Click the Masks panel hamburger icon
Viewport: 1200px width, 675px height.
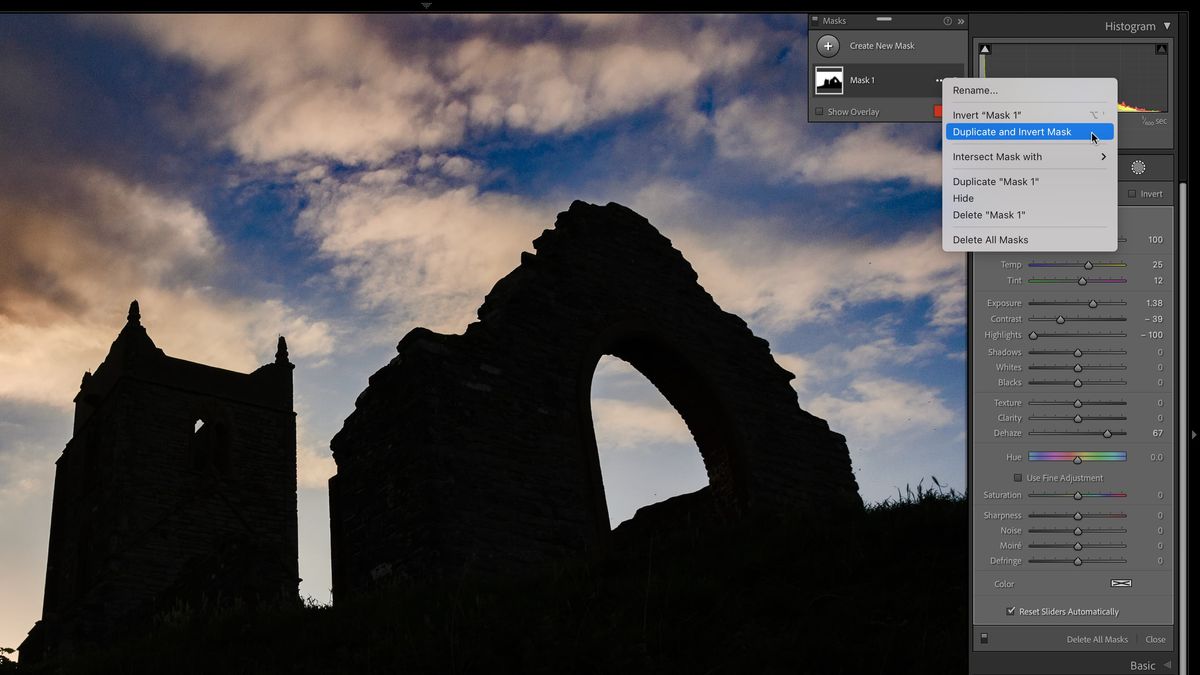[814, 20]
